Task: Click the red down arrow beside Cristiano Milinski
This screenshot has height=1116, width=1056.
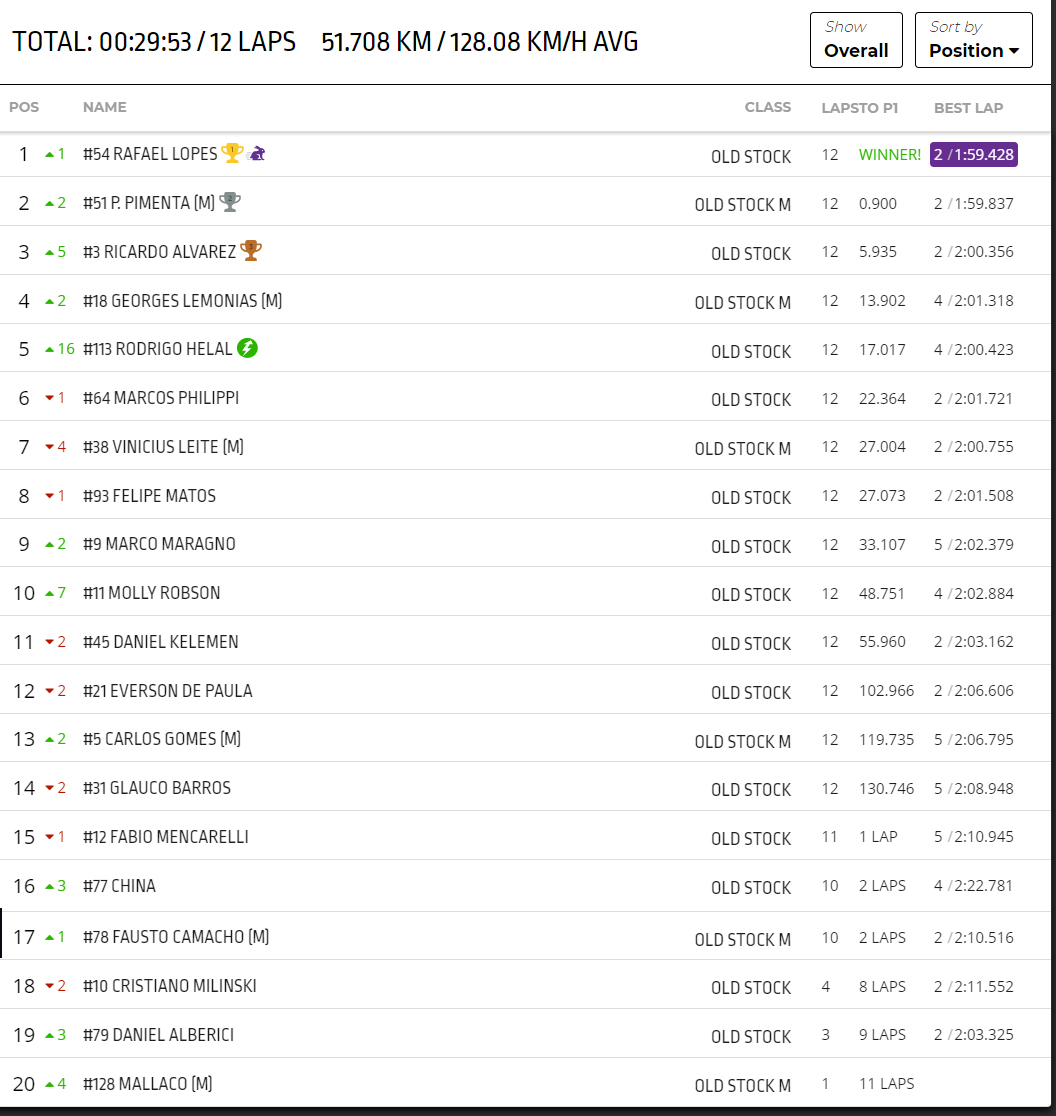Action: [50, 987]
